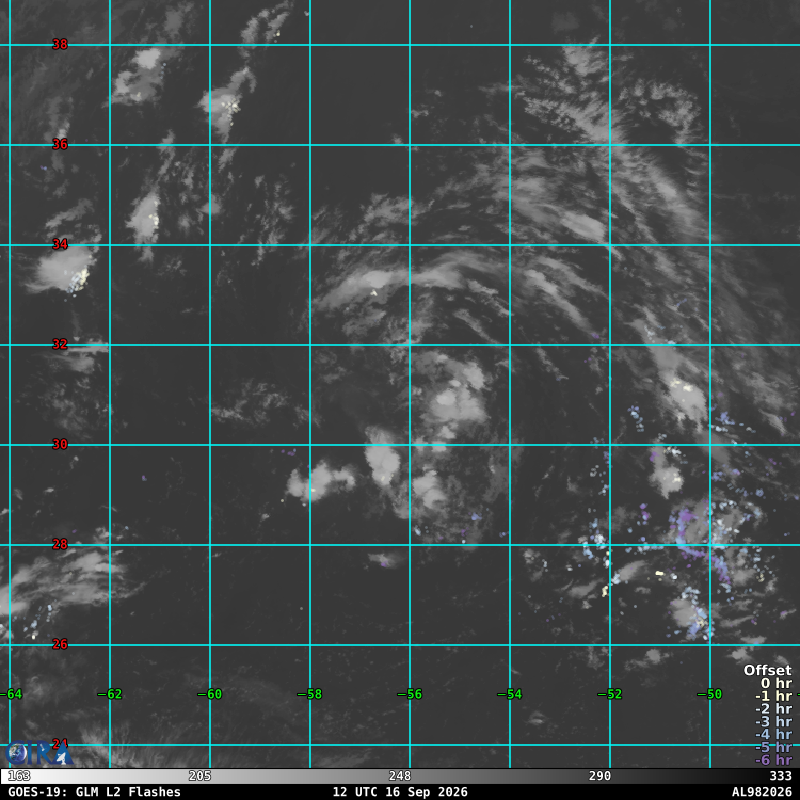Click the green -62 longitude label
Viewport: 800px width, 800px height.
[110, 694]
